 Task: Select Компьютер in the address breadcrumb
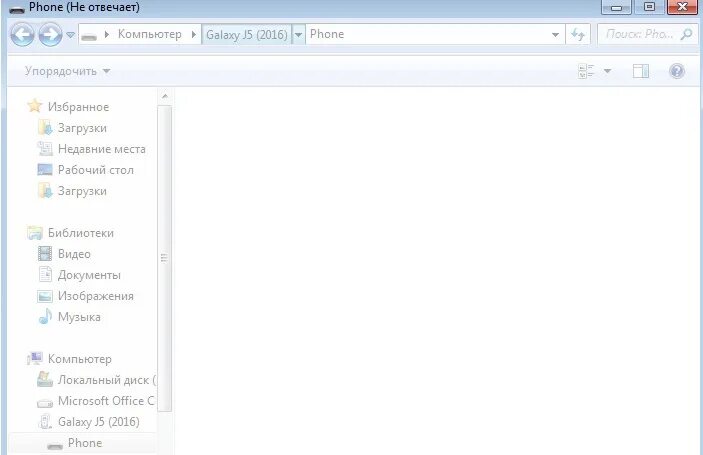pyautogui.click(x=150, y=34)
